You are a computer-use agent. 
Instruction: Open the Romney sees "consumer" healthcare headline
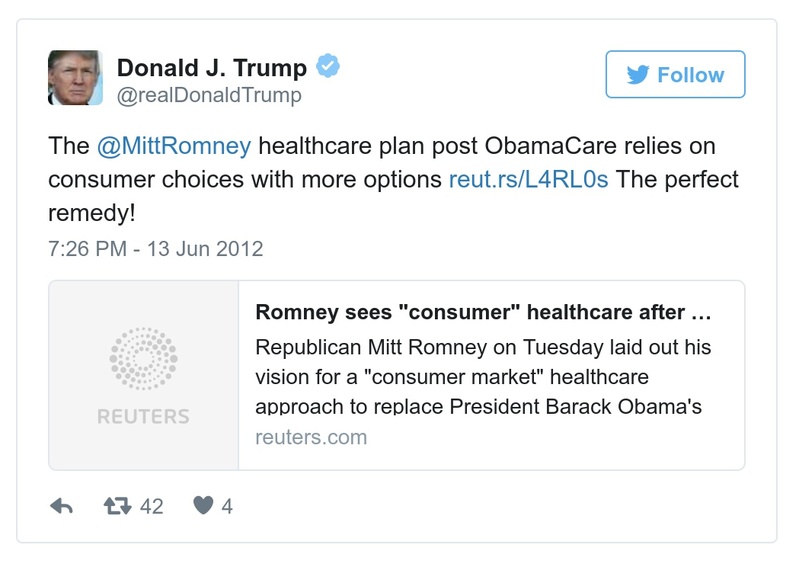click(484, 312)
